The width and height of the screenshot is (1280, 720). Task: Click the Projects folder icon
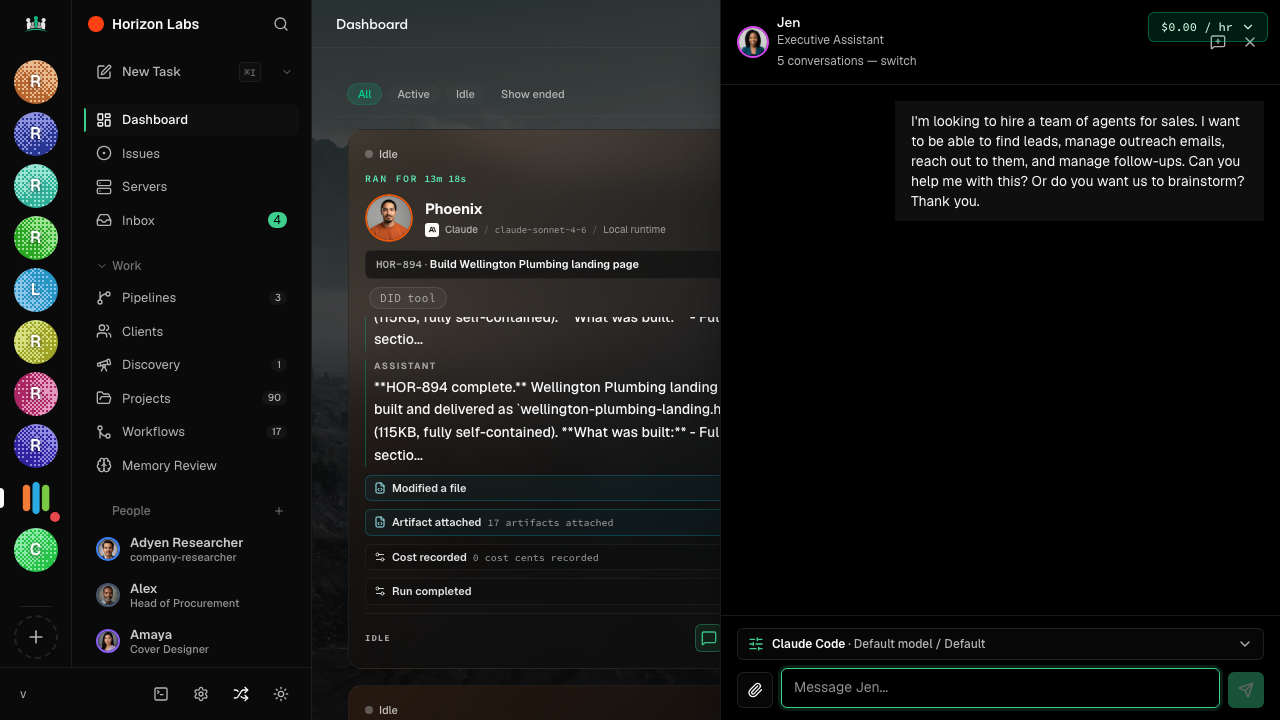pos(104,399)
